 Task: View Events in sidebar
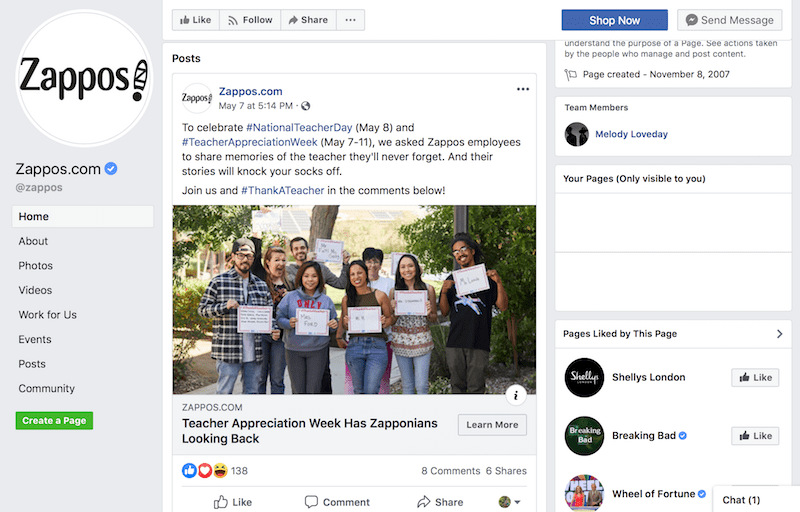pyautogui.click(x=35, y=339)
